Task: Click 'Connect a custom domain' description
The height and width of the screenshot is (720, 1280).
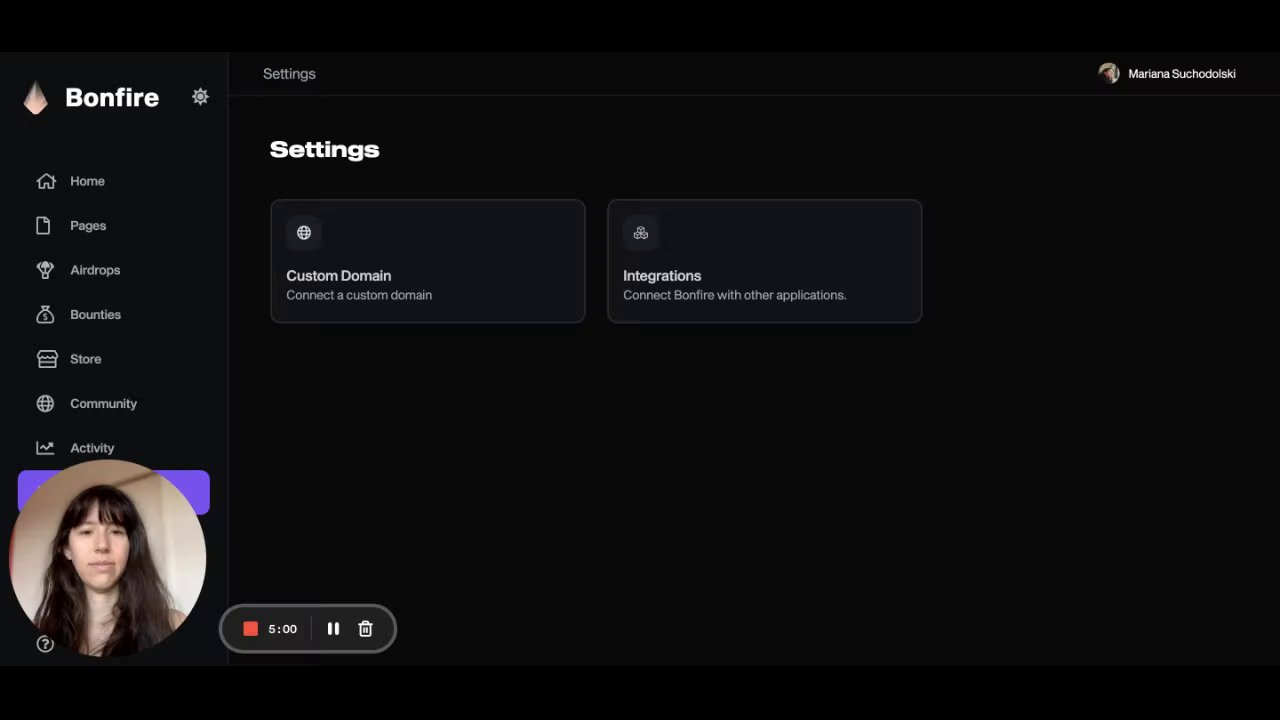Action: 359,295
